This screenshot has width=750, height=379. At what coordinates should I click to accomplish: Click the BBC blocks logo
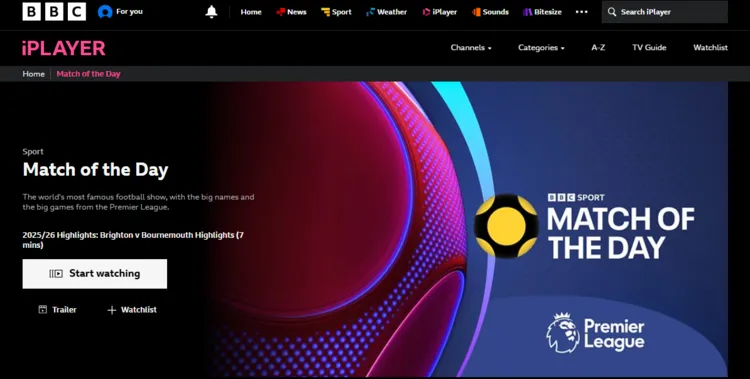(54, 11)
